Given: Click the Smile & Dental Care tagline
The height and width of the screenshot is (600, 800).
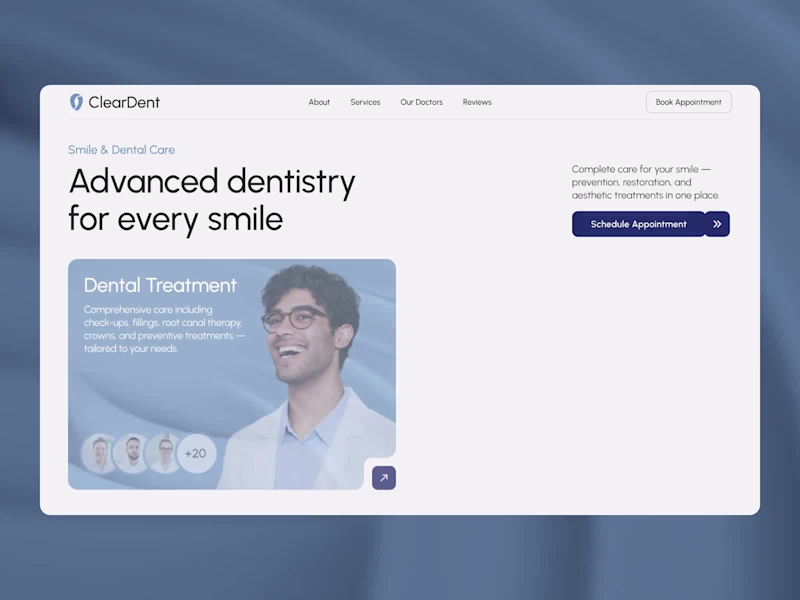Looking at the screenshot, I should pos(121,149).
